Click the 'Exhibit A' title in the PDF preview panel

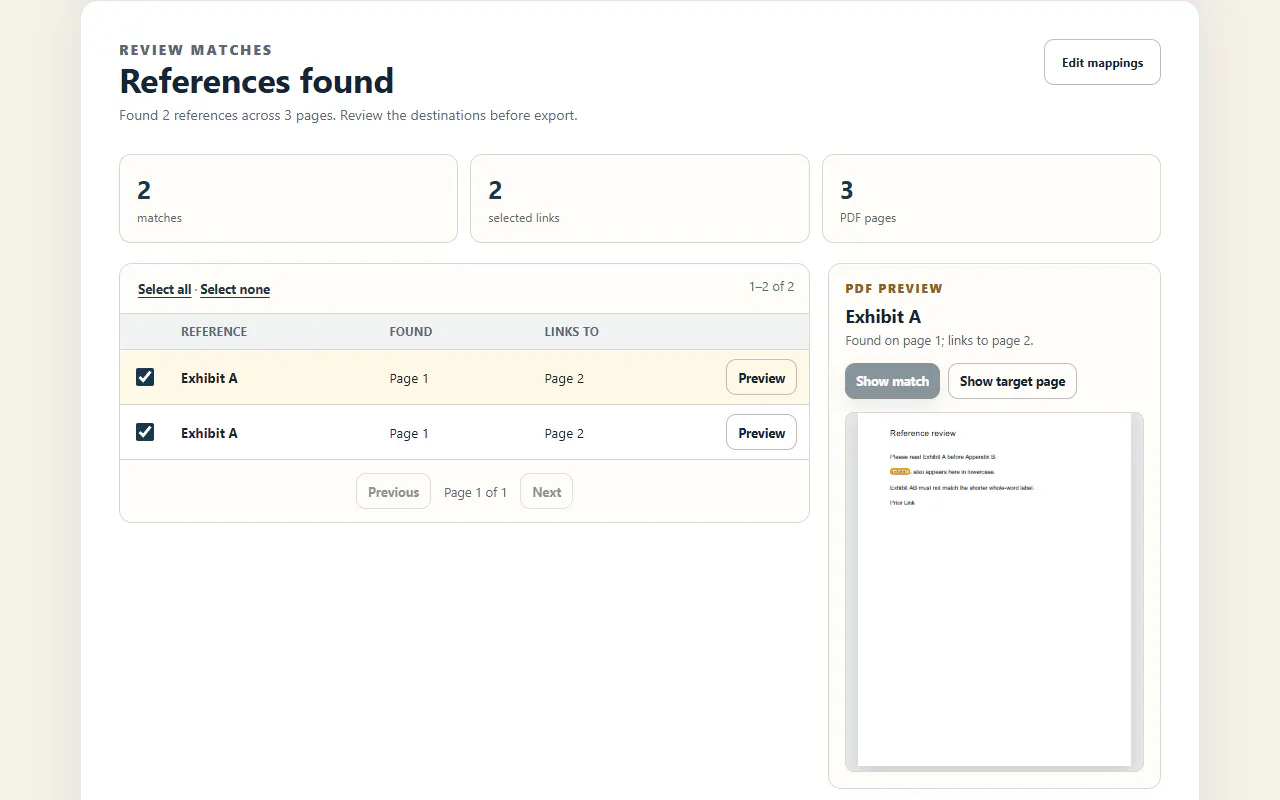point(883,316)
